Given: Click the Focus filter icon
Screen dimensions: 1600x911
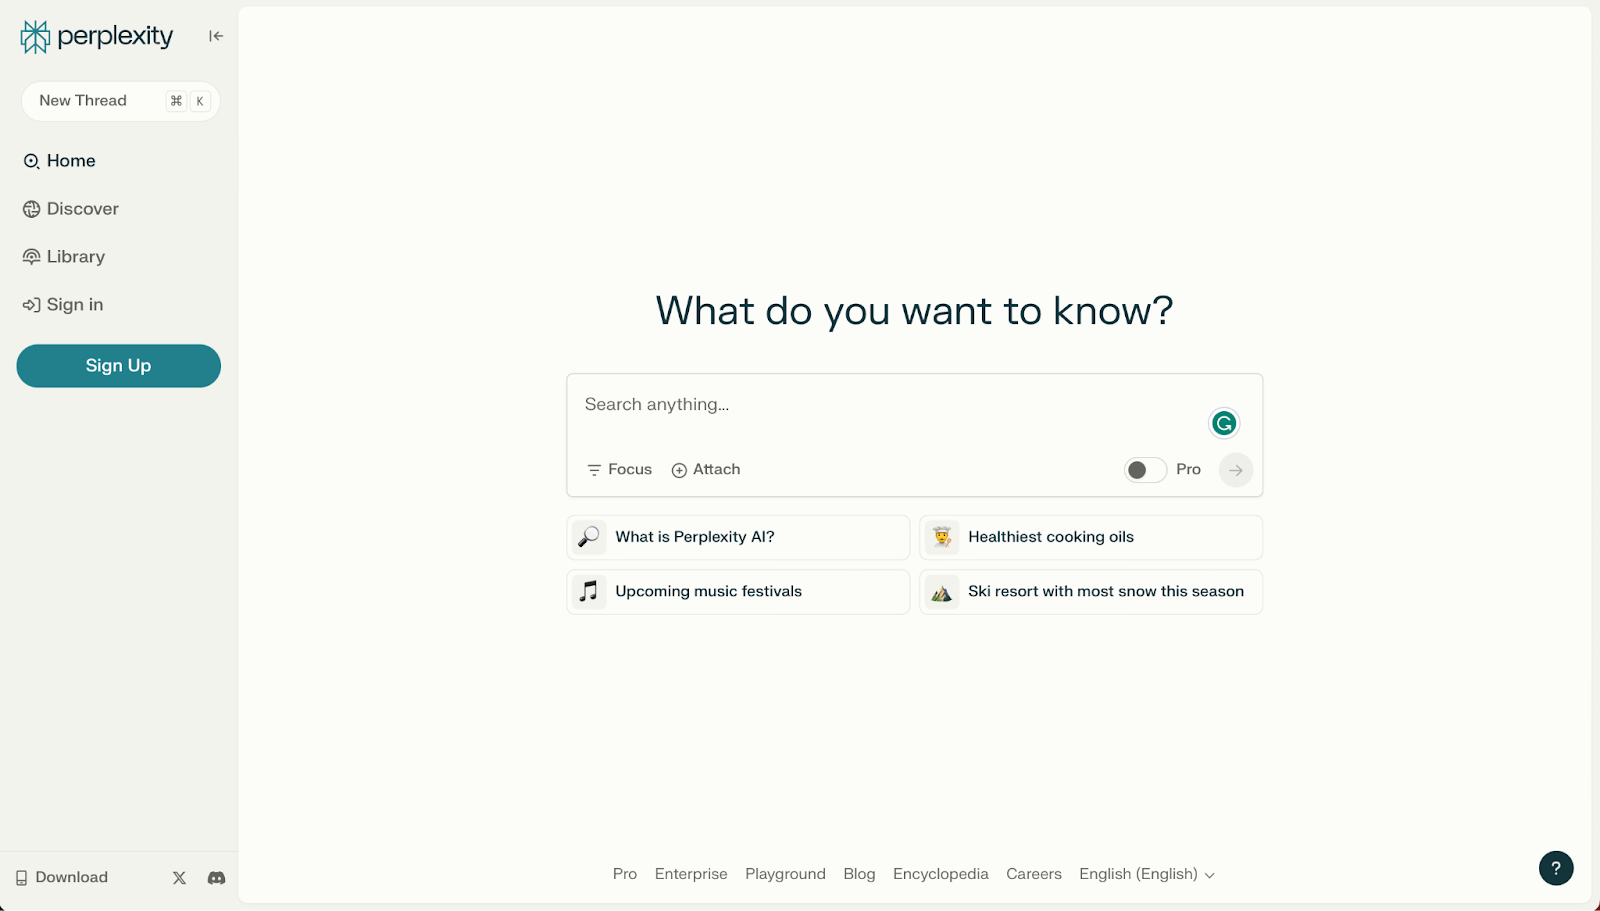Looking at the screenshot, I should [x=594, y=470].
